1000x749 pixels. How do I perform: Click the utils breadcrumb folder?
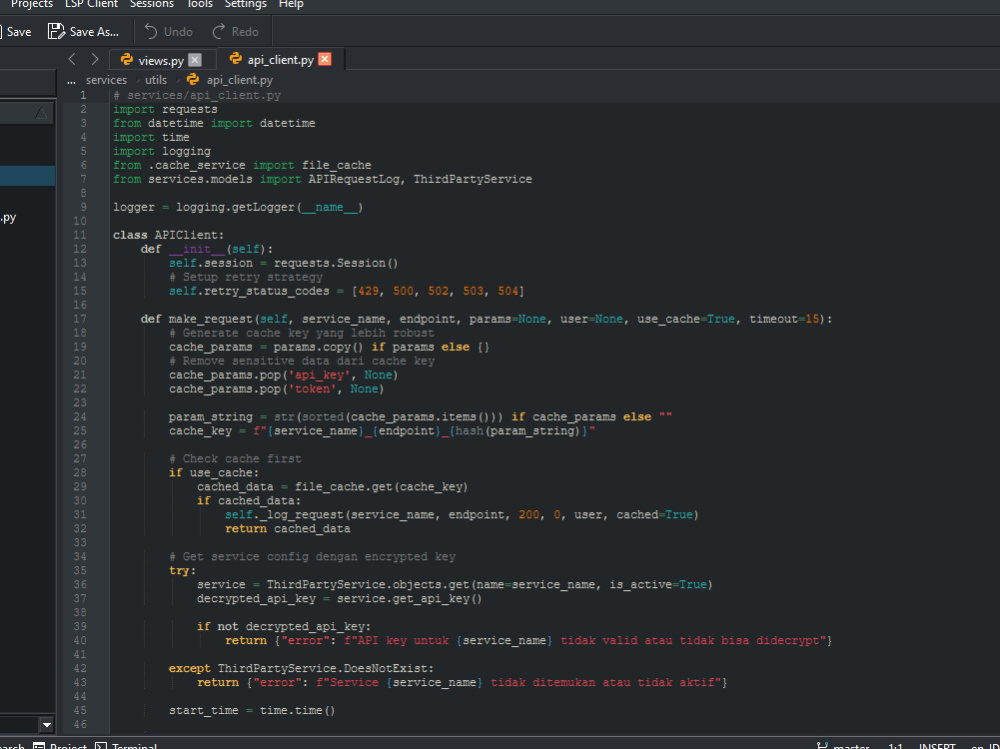pos(156,80)
